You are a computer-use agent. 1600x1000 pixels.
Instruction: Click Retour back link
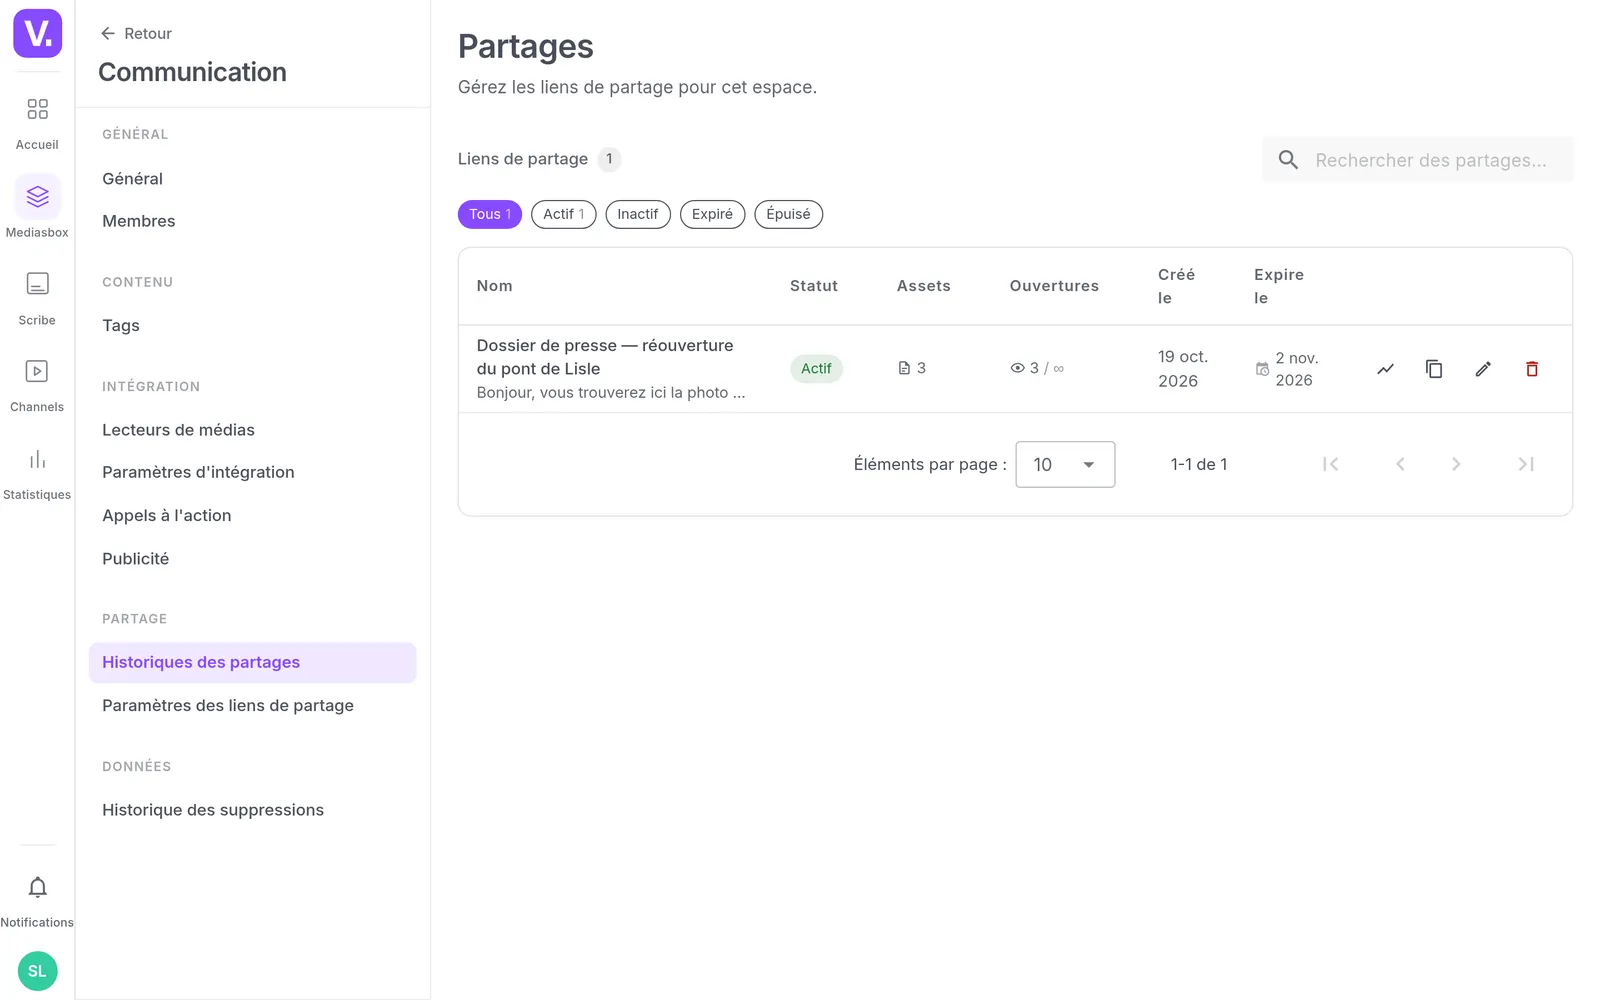click(136, 33)
